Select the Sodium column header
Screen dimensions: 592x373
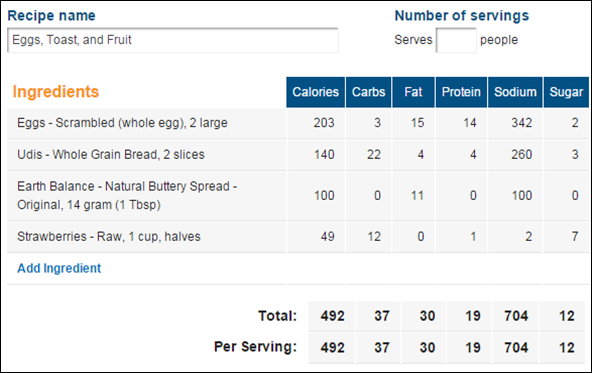[515, 92]
